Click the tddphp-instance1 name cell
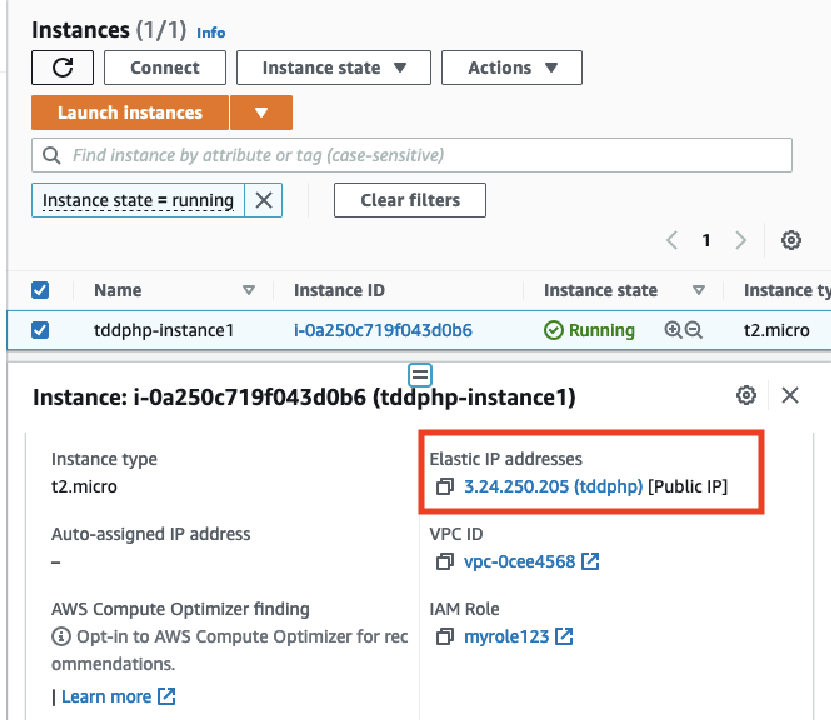 coord(164,330)
